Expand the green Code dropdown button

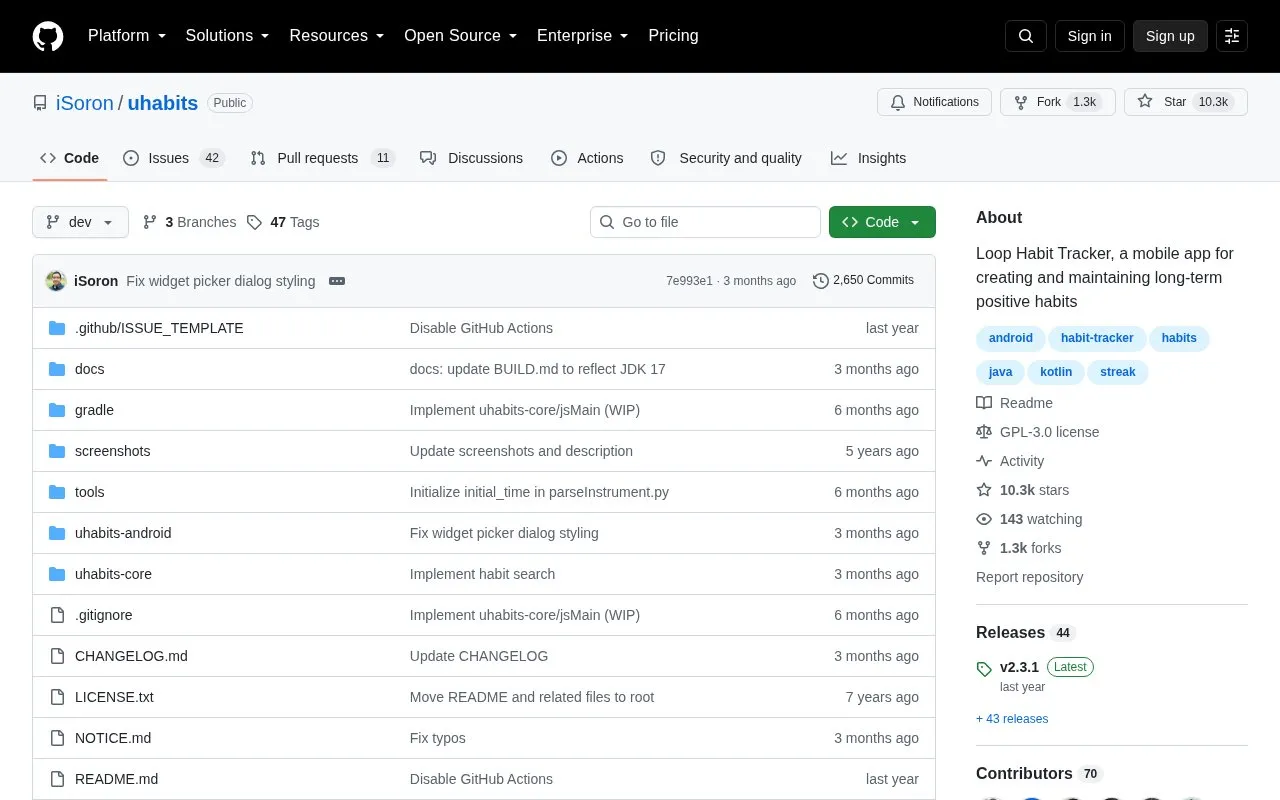tap(882, 222)
